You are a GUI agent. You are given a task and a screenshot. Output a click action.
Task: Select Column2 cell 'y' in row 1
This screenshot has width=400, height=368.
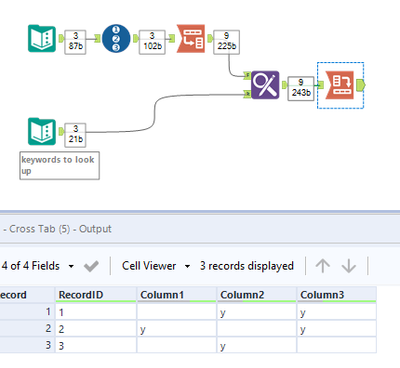pyautogui.click(x=257, y=312)
